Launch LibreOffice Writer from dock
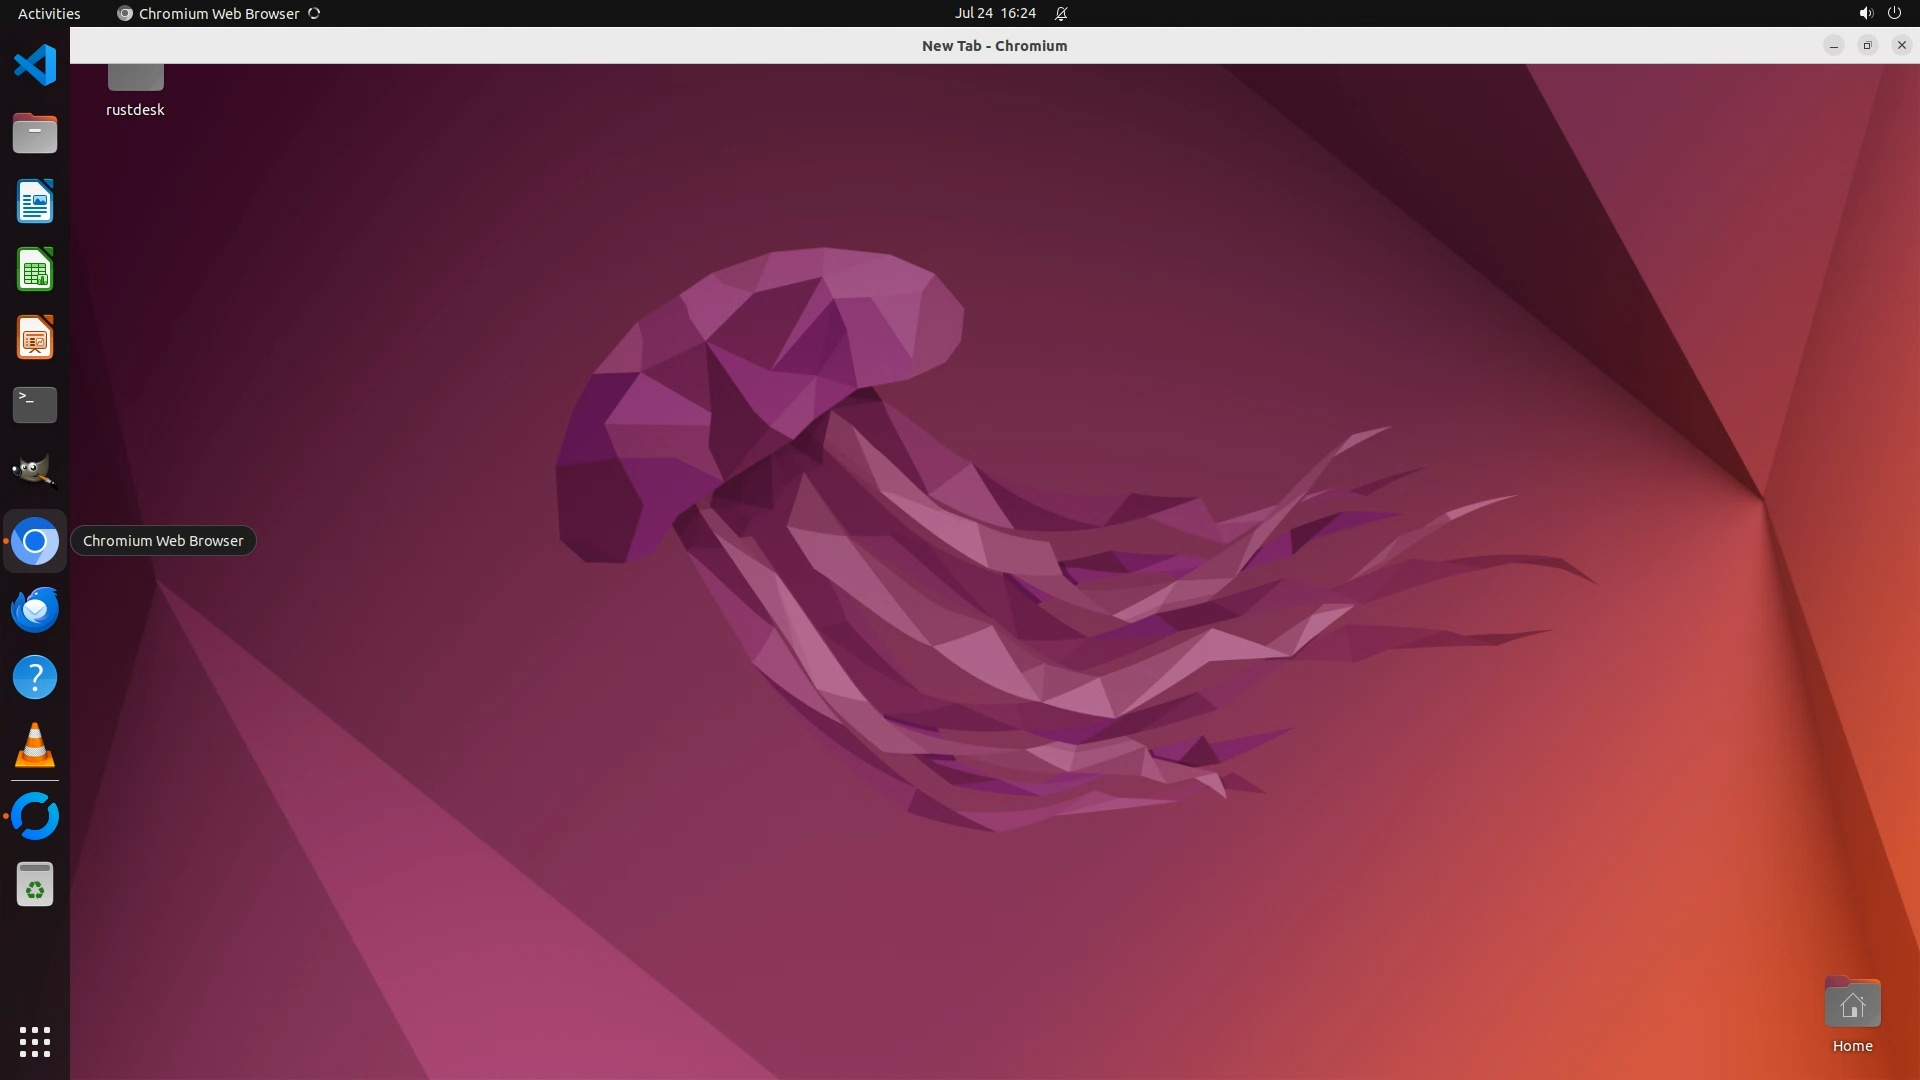This screenshot has width=1920, height=1080. [35, 201]
